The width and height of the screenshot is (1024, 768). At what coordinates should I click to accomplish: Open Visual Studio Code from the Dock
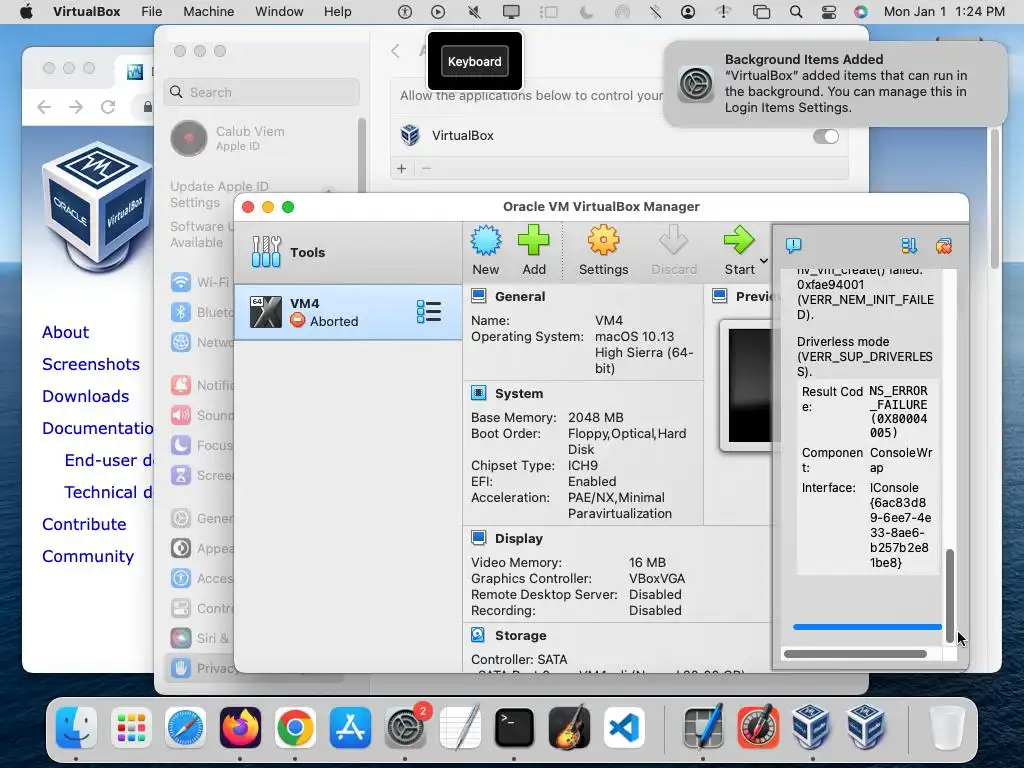click(624, 728)
